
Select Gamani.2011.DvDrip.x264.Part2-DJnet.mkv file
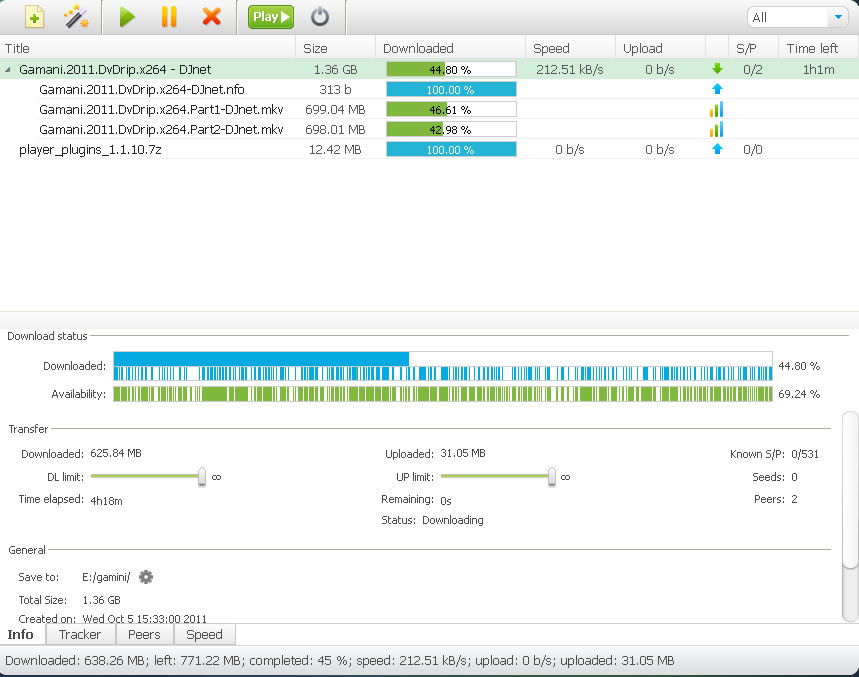161,129
